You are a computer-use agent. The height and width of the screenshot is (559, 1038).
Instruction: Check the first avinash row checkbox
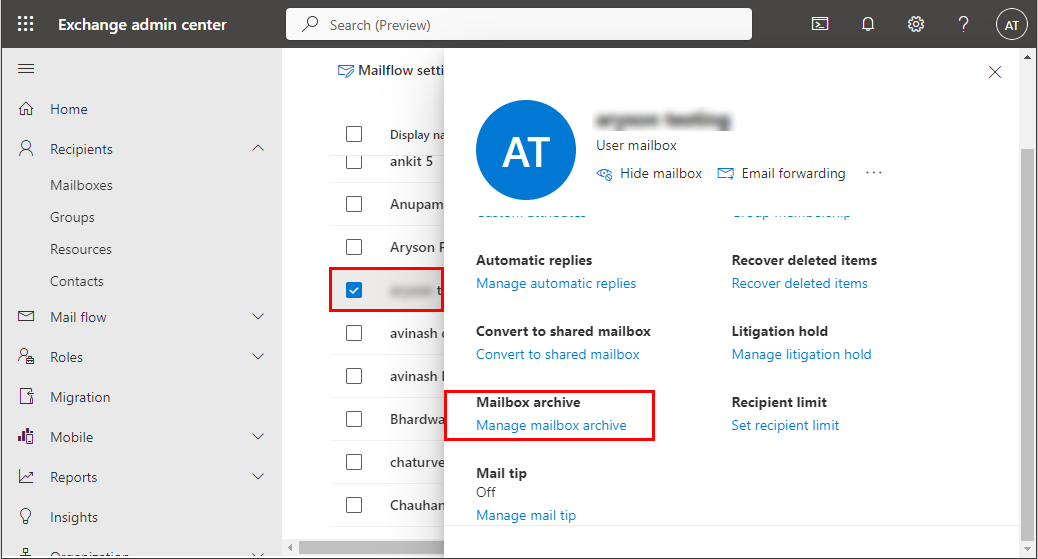click(354, 332)
